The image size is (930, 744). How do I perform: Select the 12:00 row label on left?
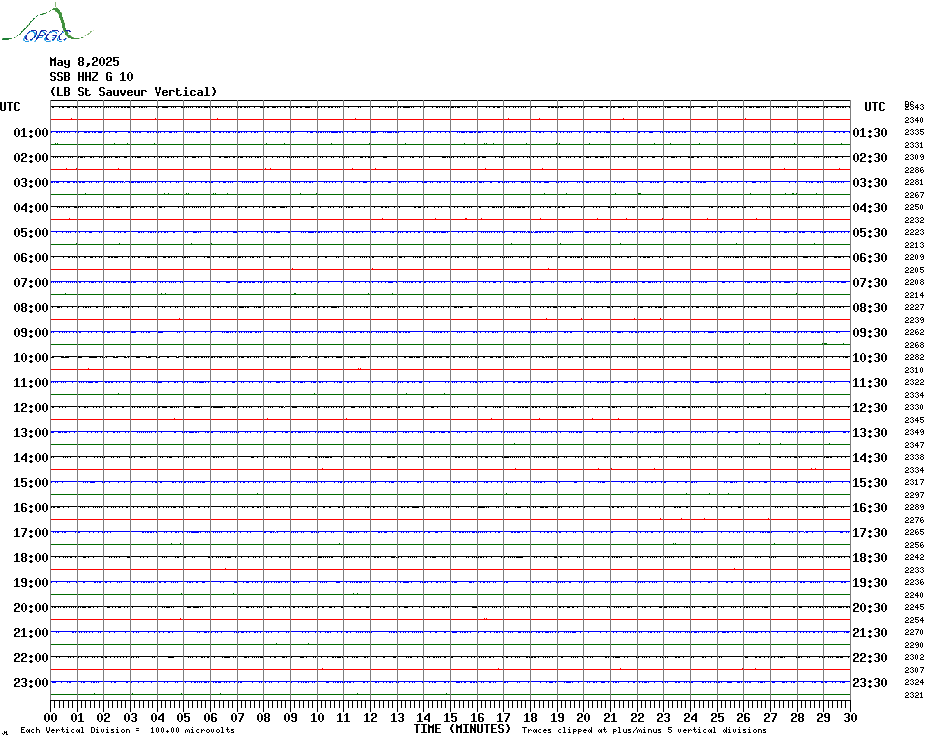coord(31,408)
